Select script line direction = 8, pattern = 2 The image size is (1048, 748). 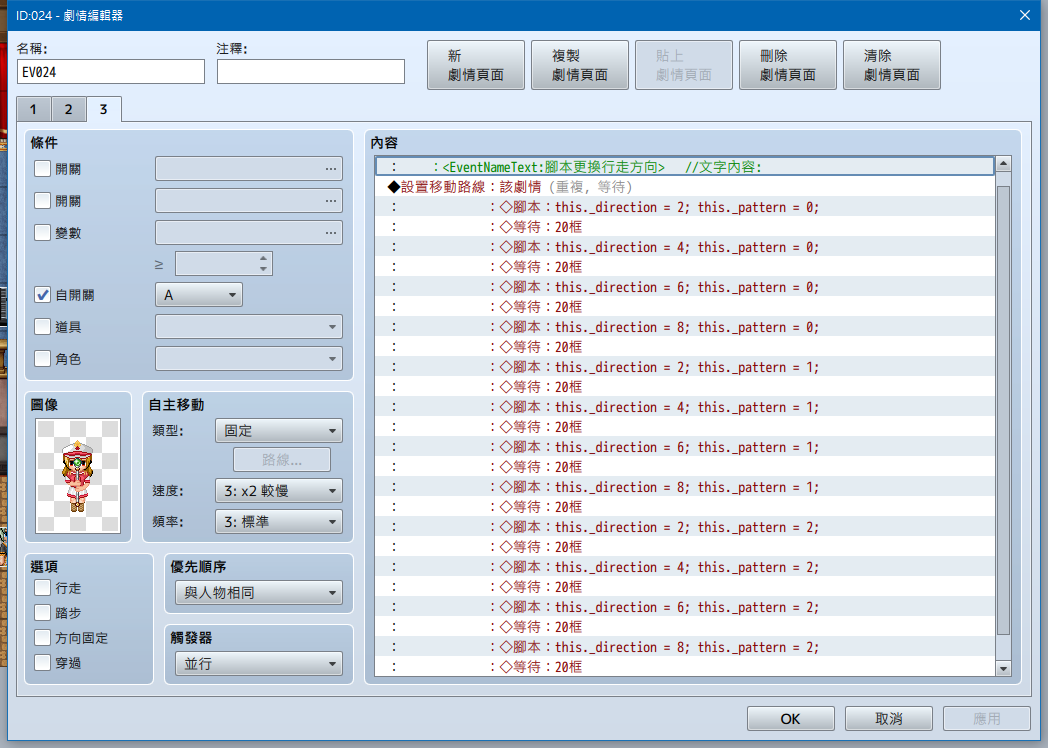pos(684,646)
